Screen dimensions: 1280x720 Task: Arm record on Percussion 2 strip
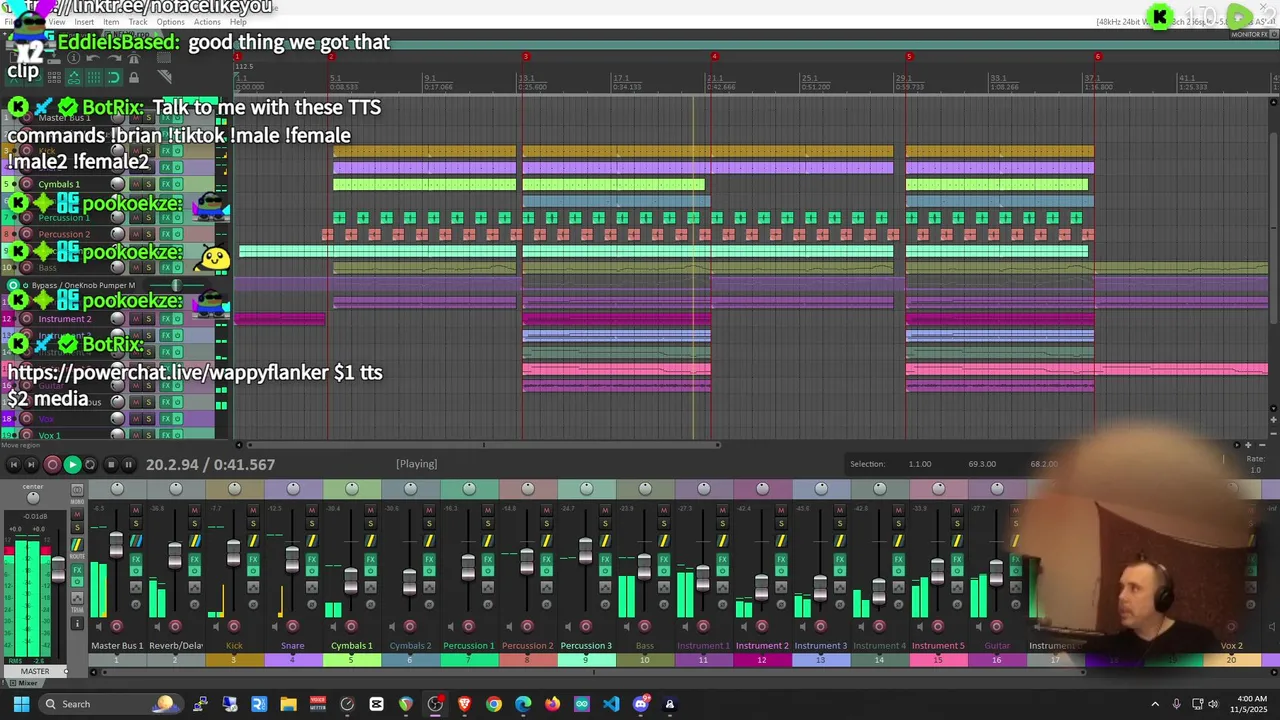[x=526, y=627]
